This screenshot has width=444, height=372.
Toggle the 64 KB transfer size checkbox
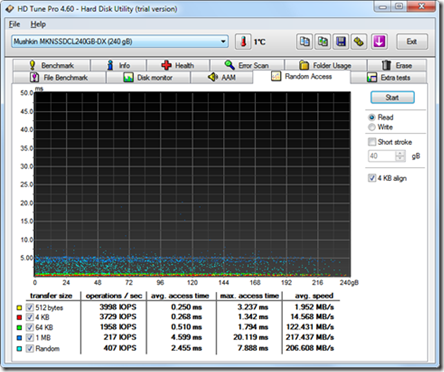pyautogui.click(x=30, y=327)
